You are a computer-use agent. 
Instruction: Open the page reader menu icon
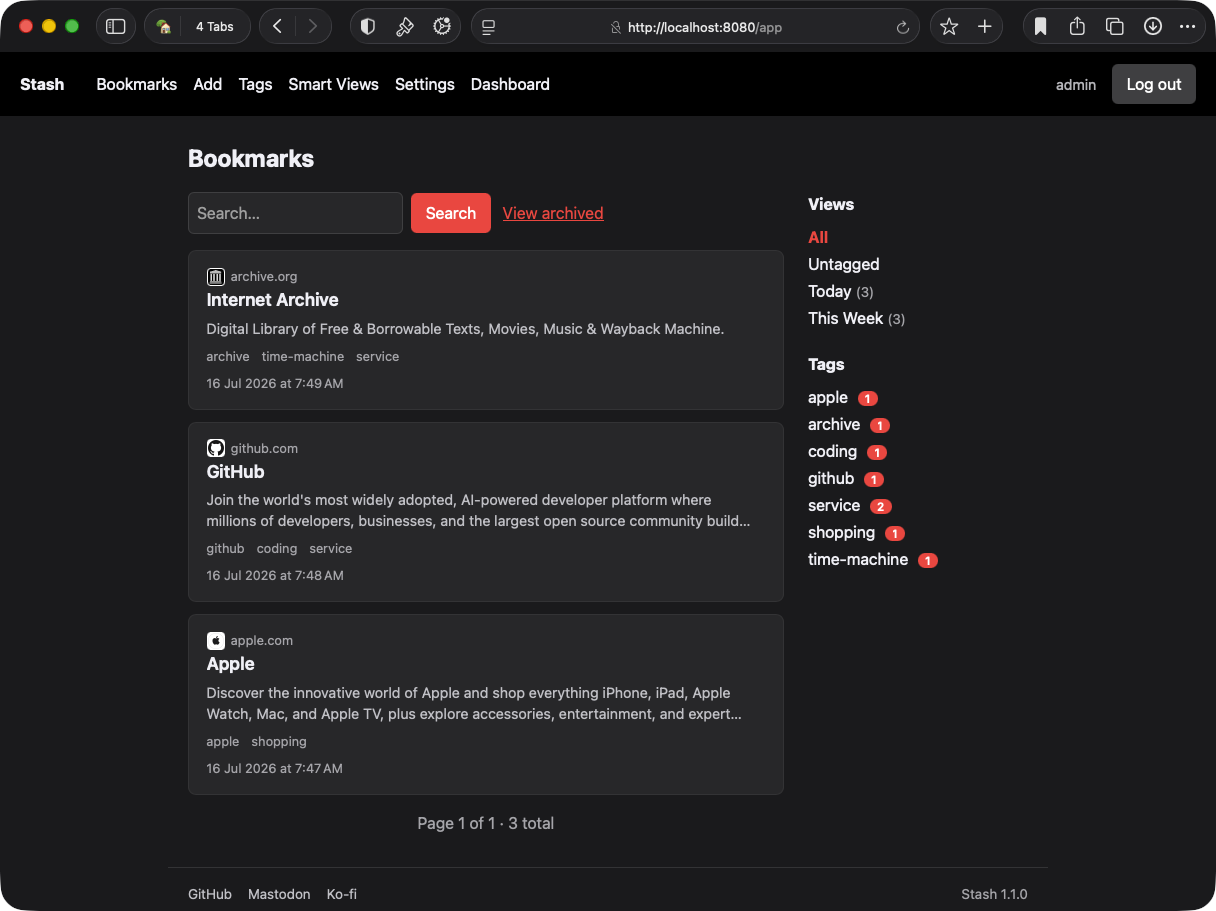(x=489, y=27)
